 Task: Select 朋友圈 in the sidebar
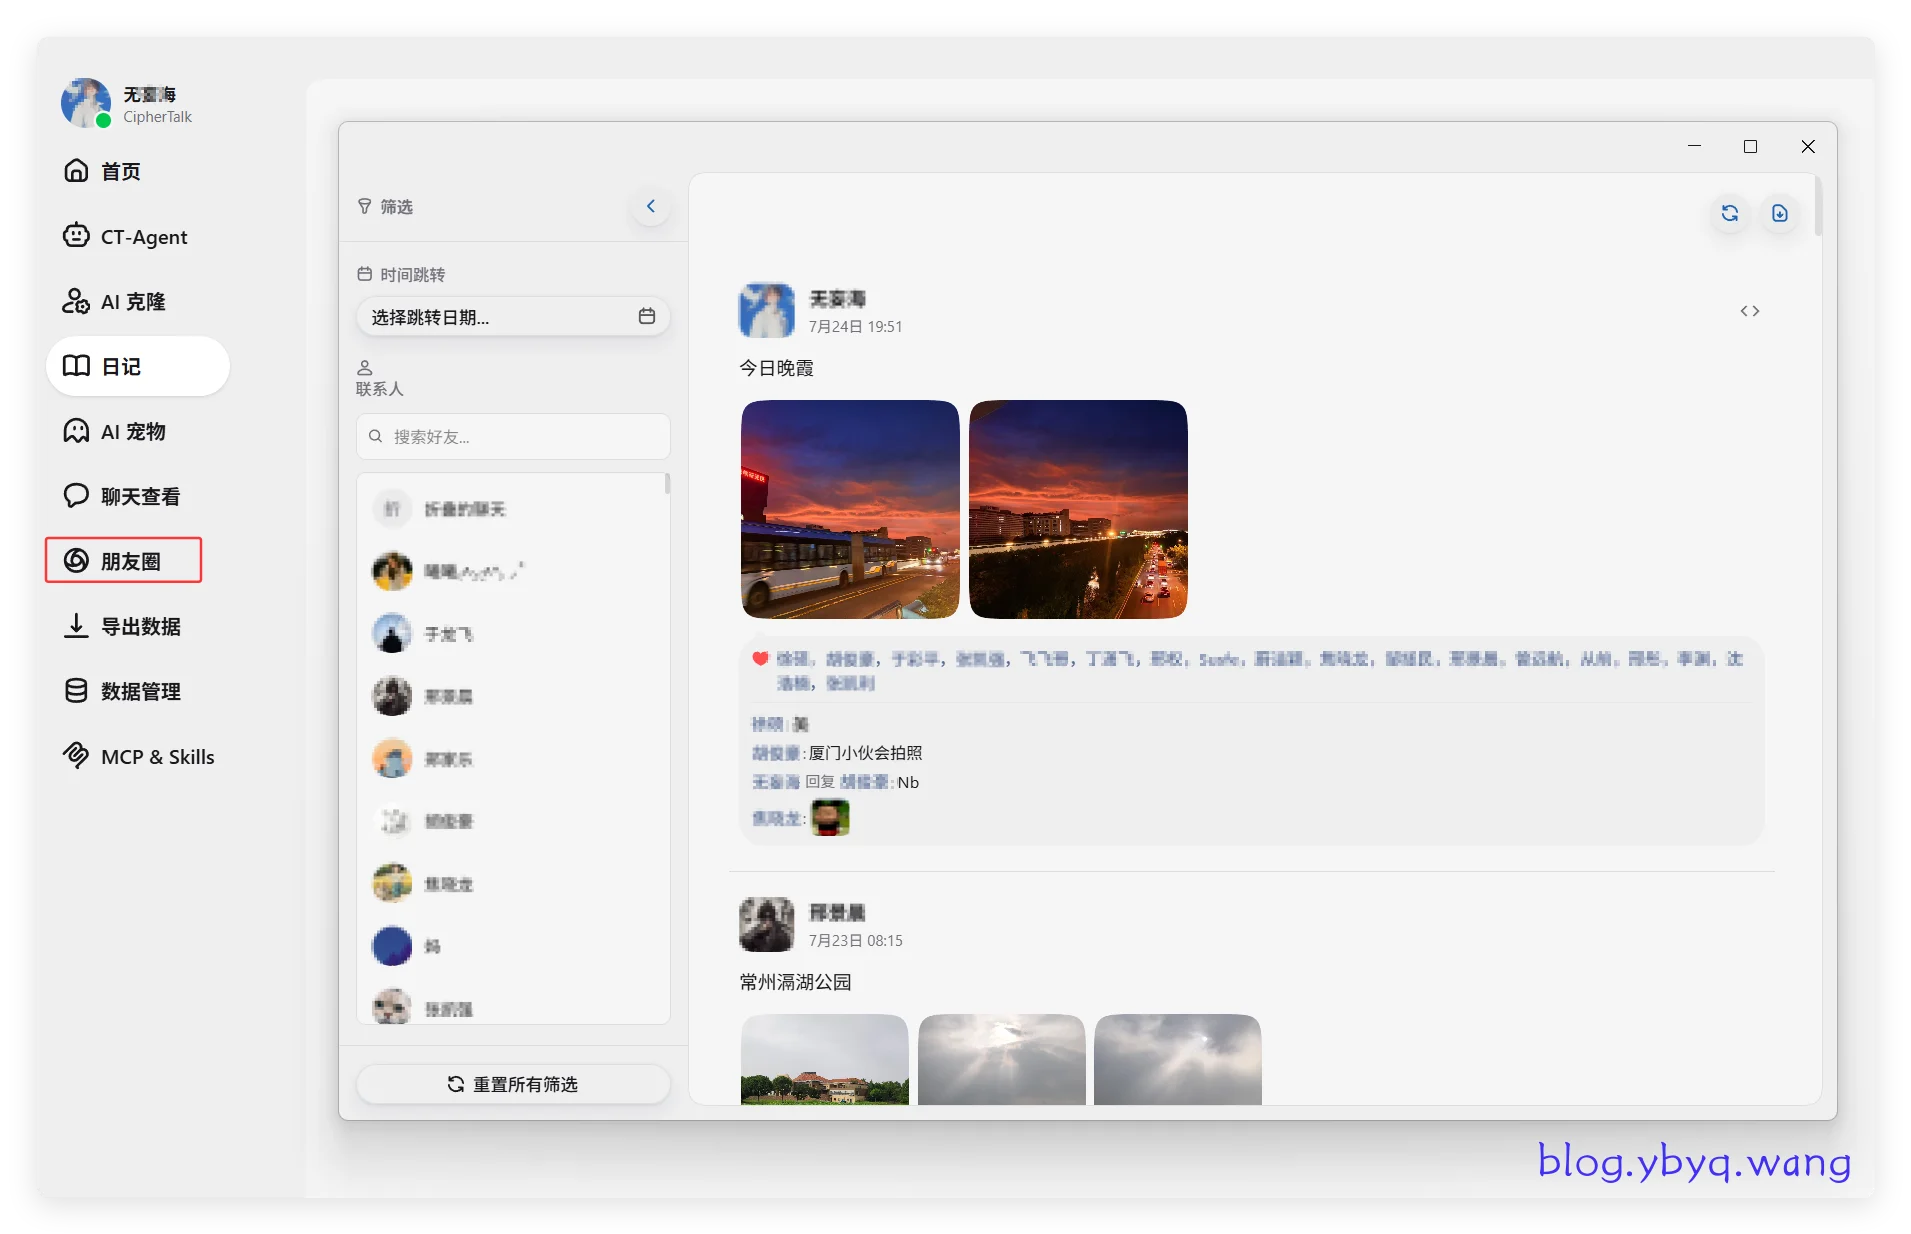123,560
